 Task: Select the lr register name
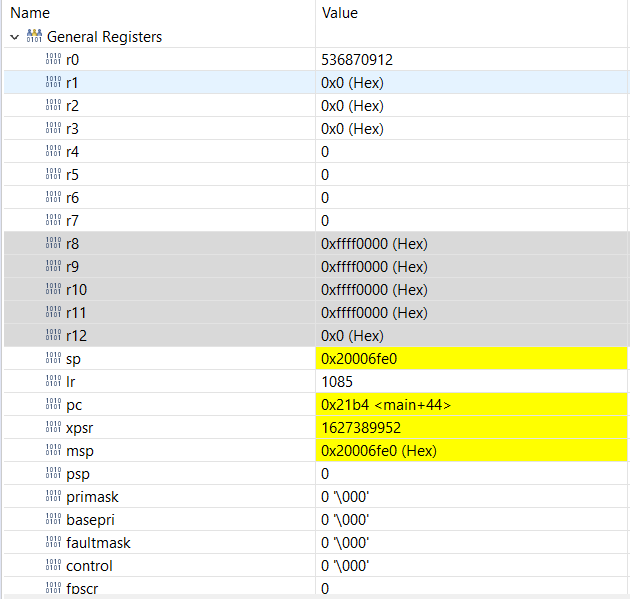pos(71,382)
